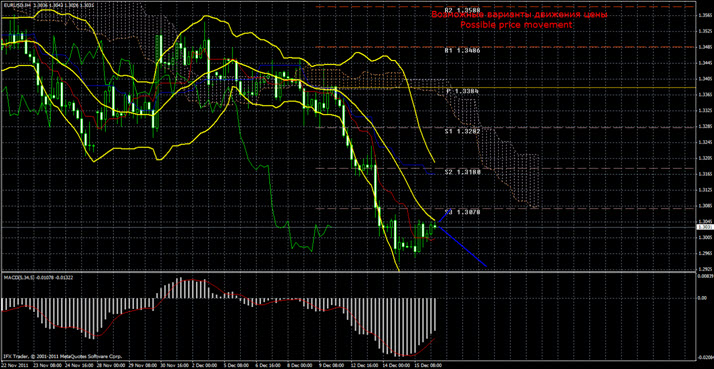Select the S3 1.3078 support level label
This screenshot has height=369, width=714.
click(462, 212)
